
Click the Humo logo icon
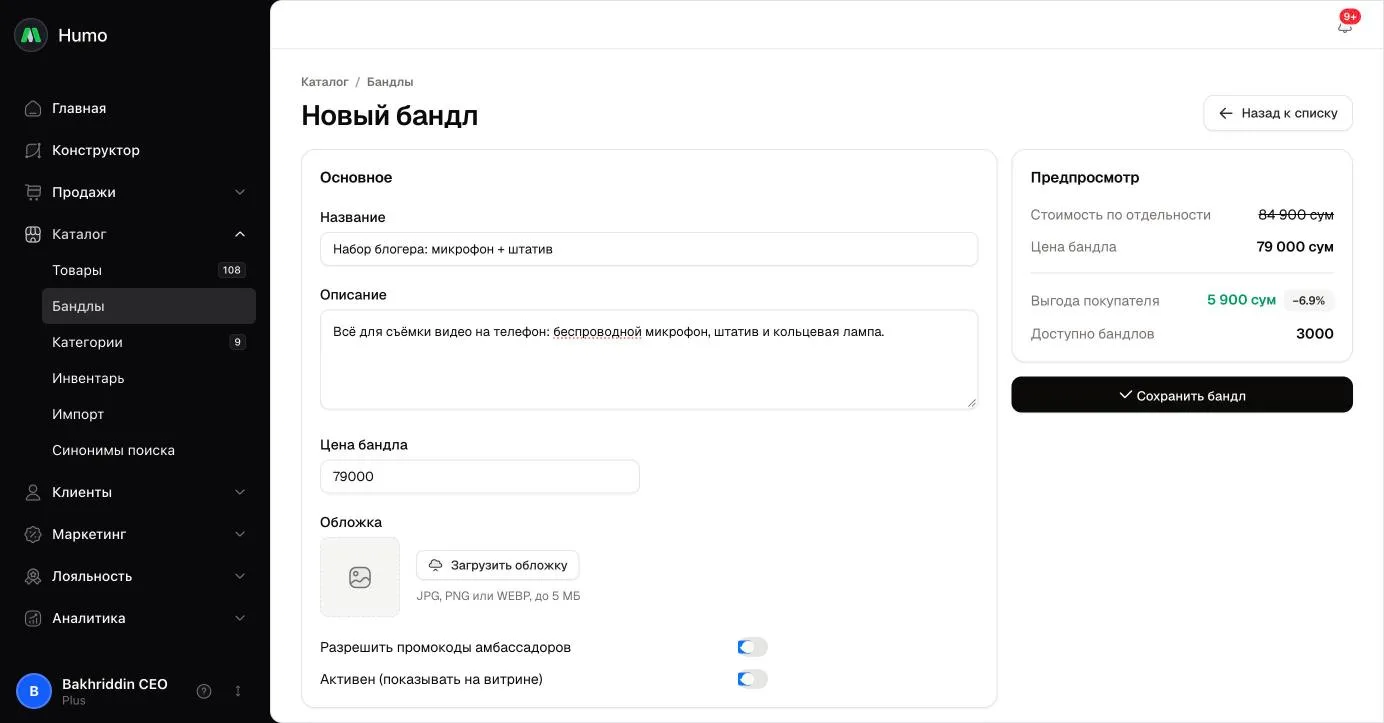[31, 35]
